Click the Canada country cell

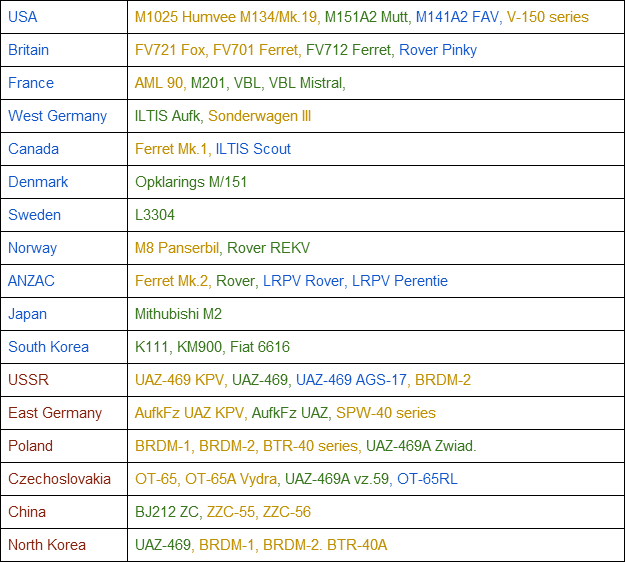[64, 149]
